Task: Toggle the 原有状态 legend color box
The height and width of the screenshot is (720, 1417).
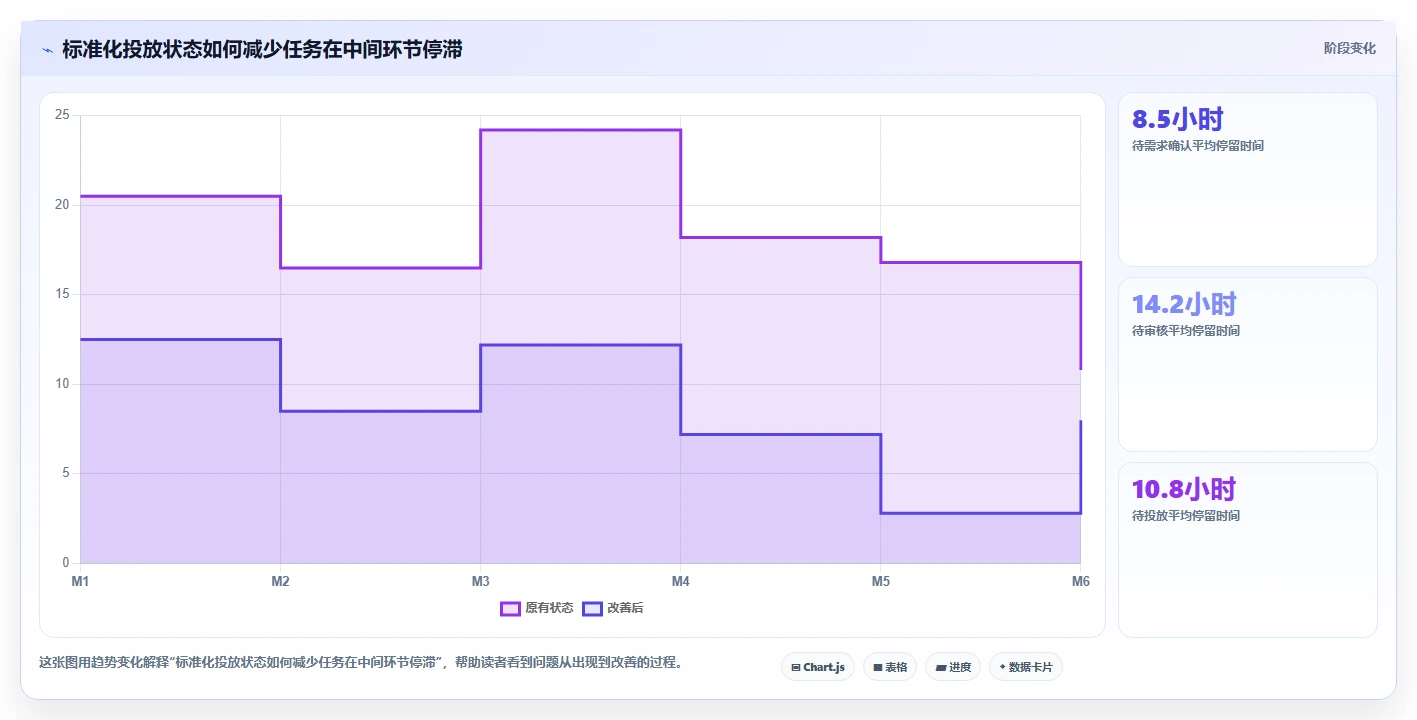Action: pos(510,608)
